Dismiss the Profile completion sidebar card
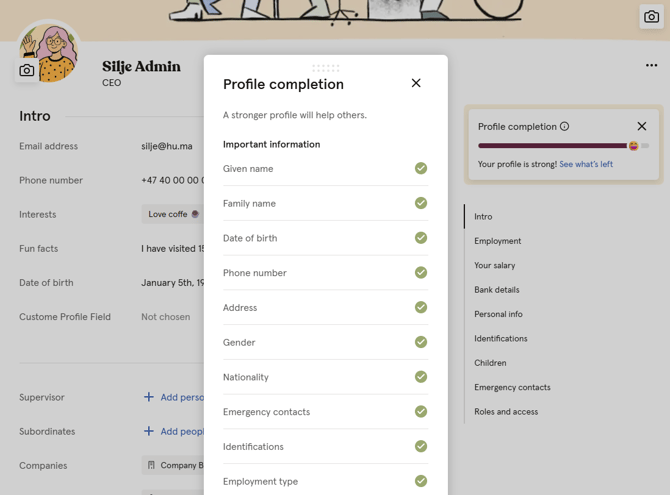Screen dimensions: 670x495 click(x=642, y=127)
